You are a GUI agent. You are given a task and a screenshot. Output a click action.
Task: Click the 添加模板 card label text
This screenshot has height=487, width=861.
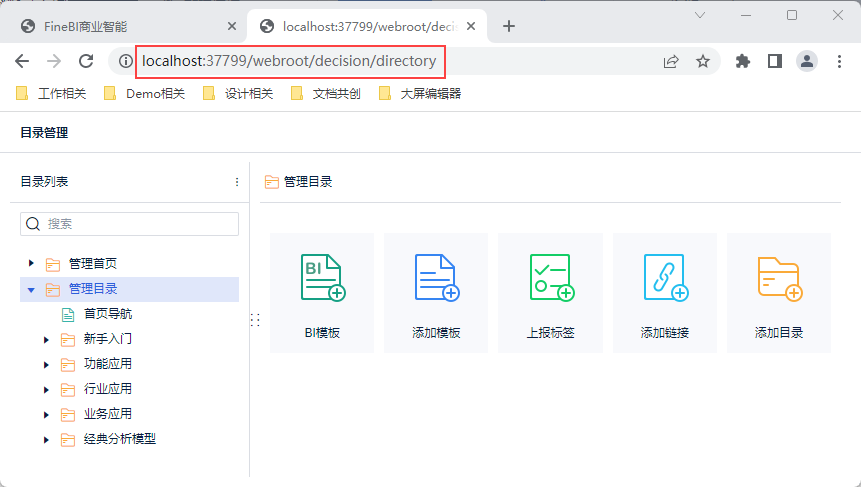(437, 333)
